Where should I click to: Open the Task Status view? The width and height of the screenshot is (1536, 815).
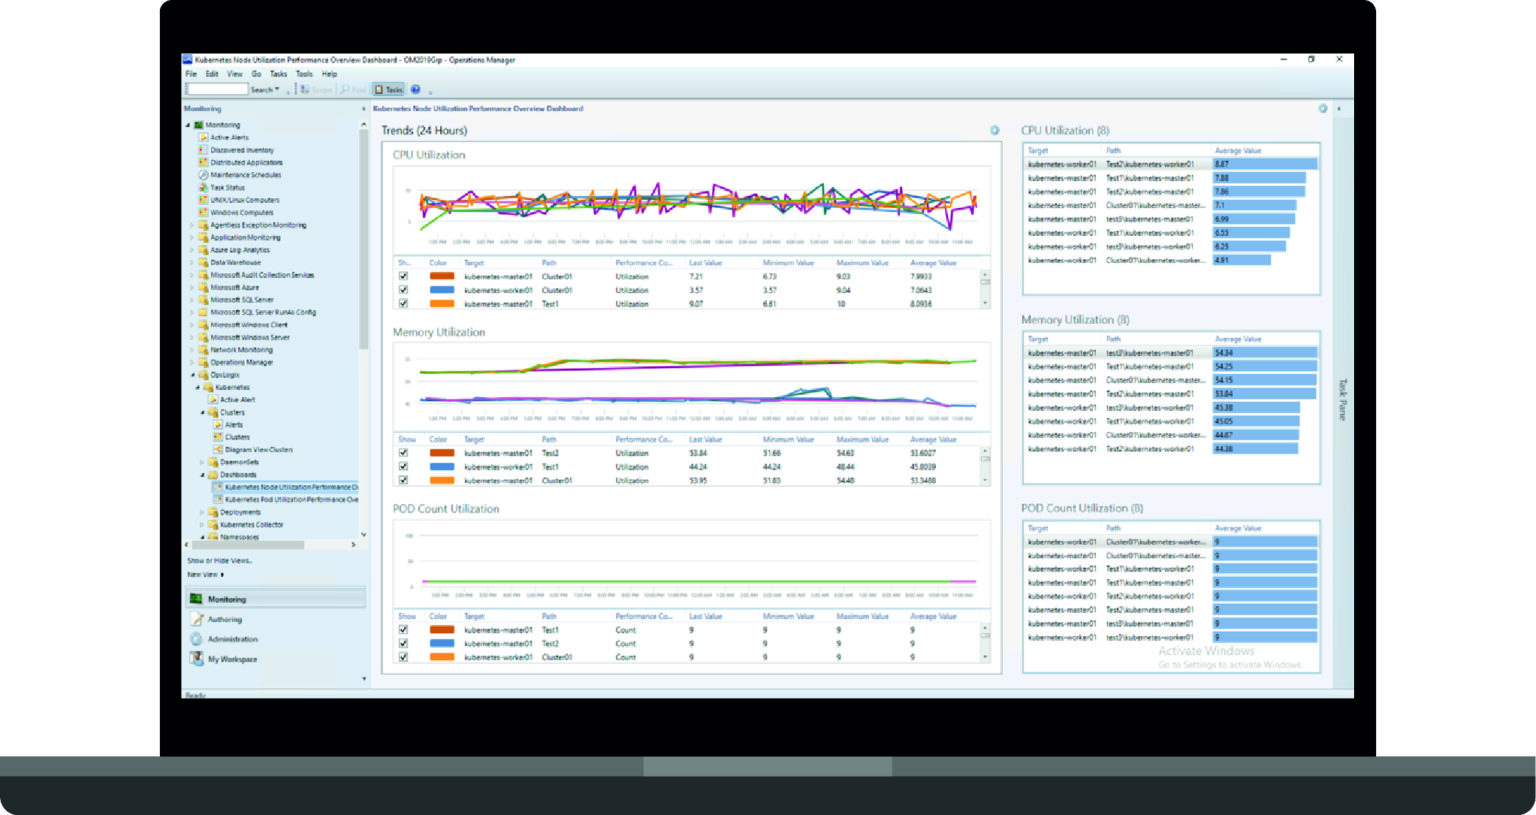227,187
